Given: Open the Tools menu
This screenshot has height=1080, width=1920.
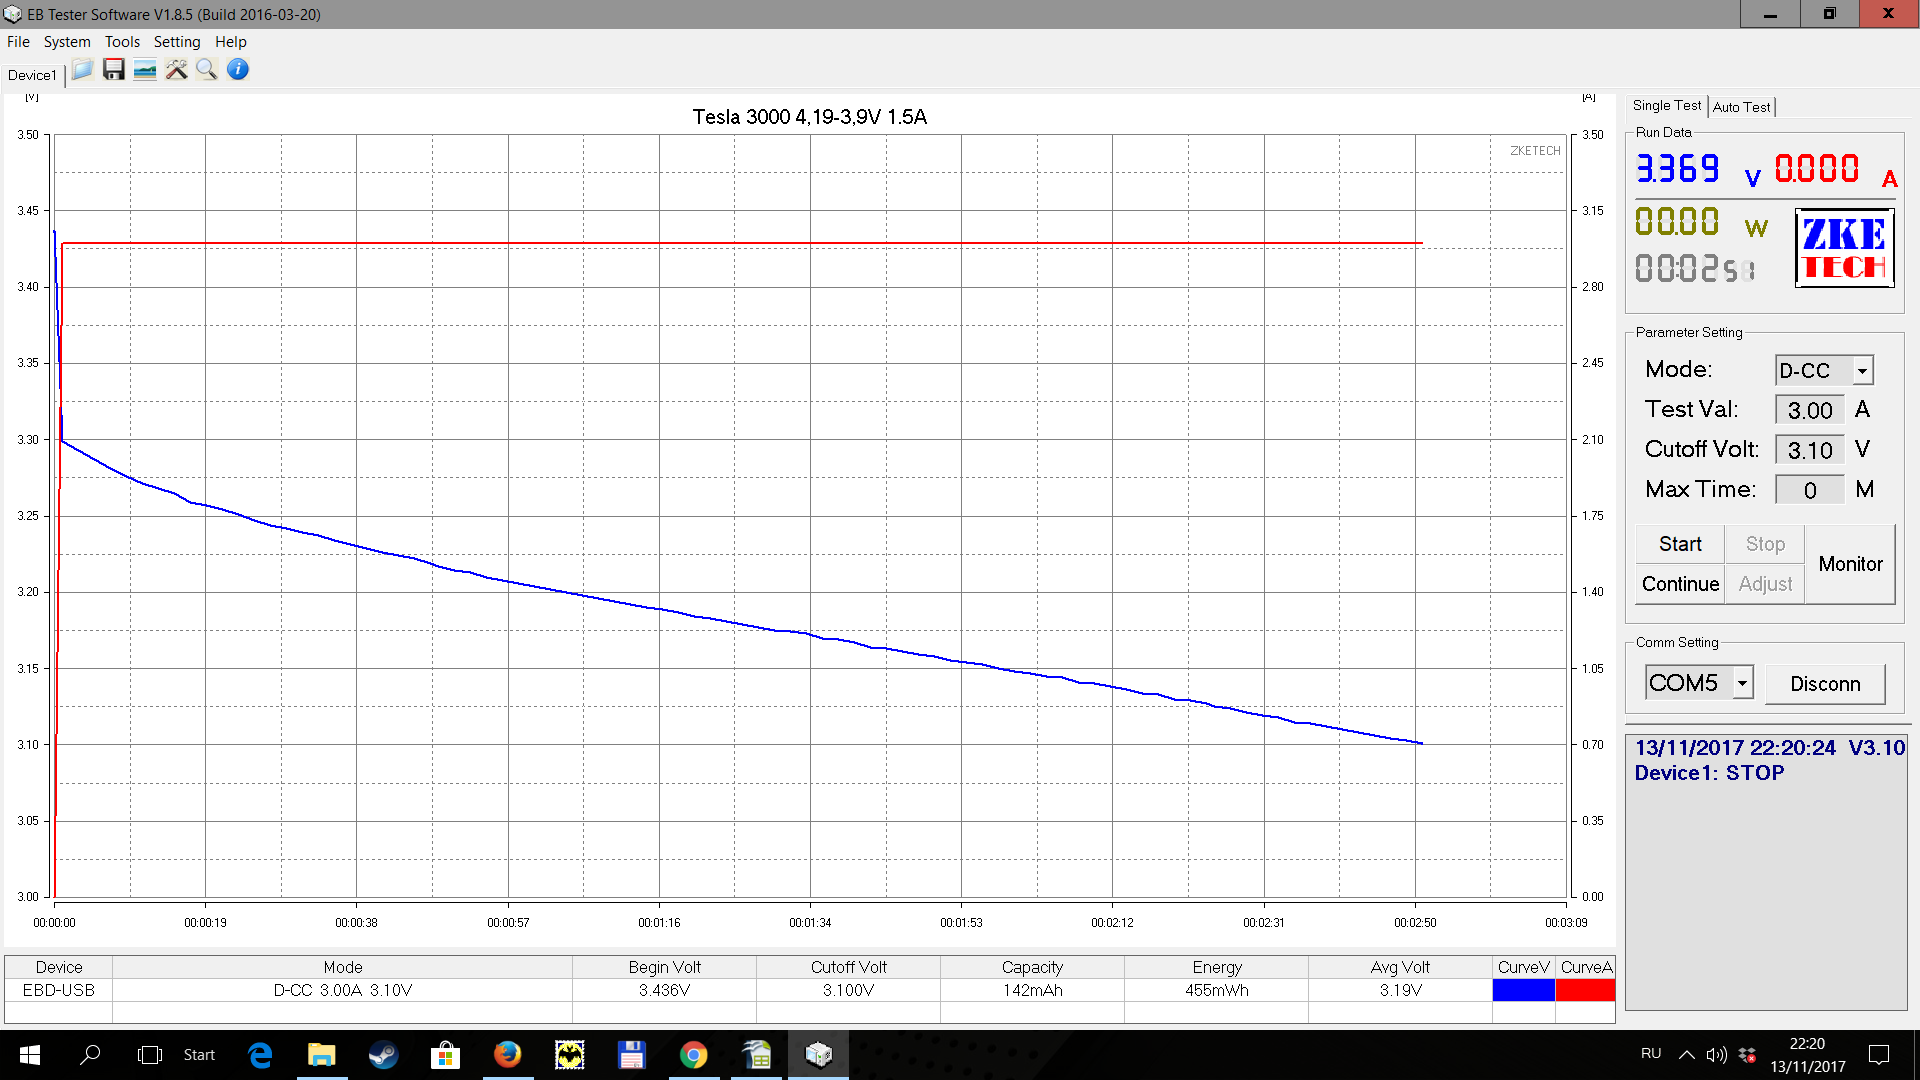Looking at the screenshot, I should [x=122, y=42].
